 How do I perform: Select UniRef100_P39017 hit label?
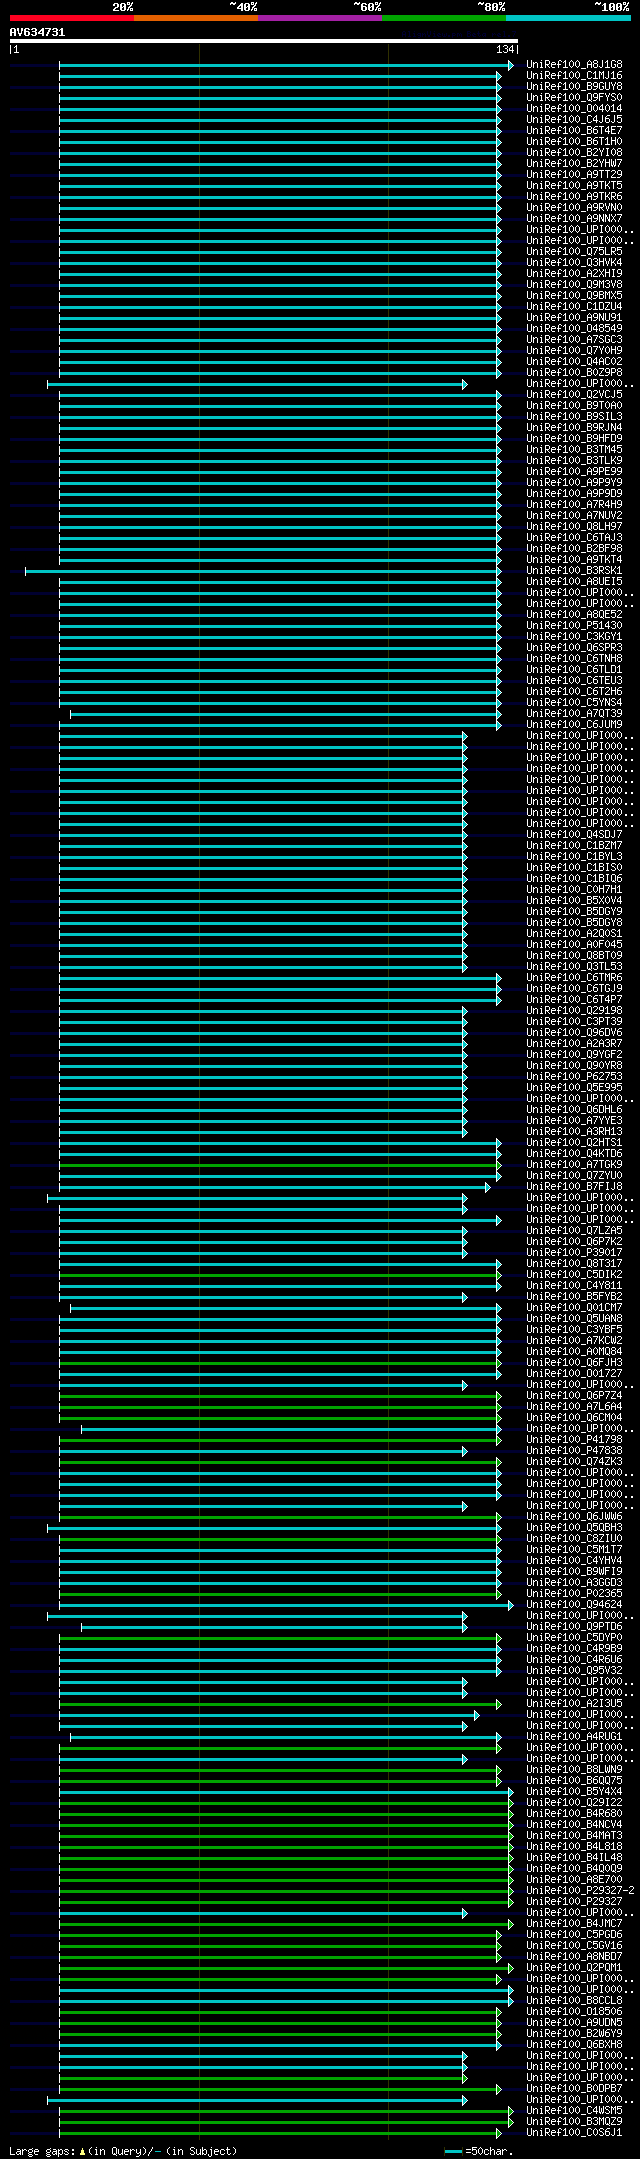tap(574, 1253)
